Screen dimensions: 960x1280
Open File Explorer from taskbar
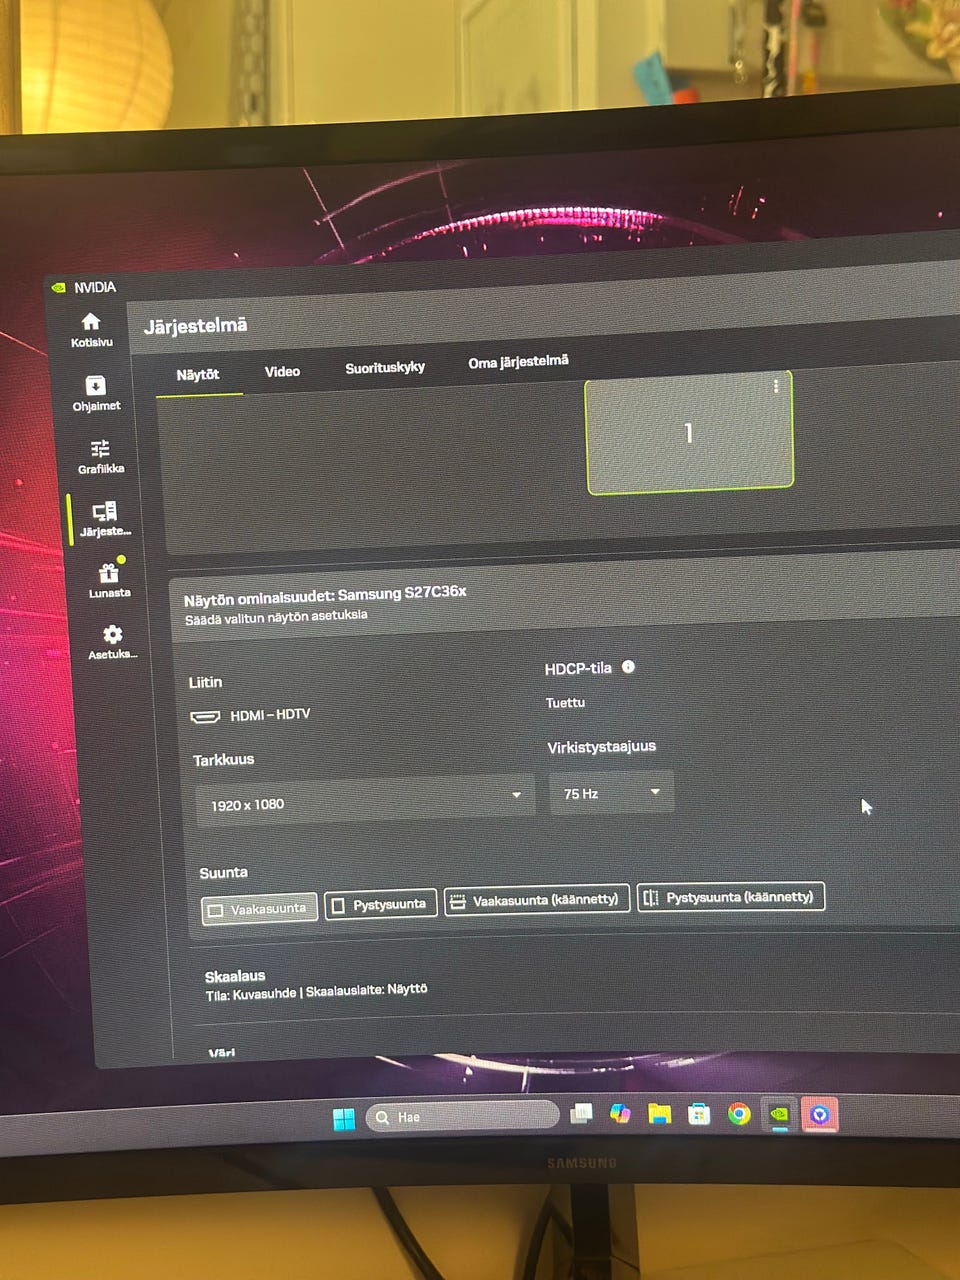pos(659,1113)
